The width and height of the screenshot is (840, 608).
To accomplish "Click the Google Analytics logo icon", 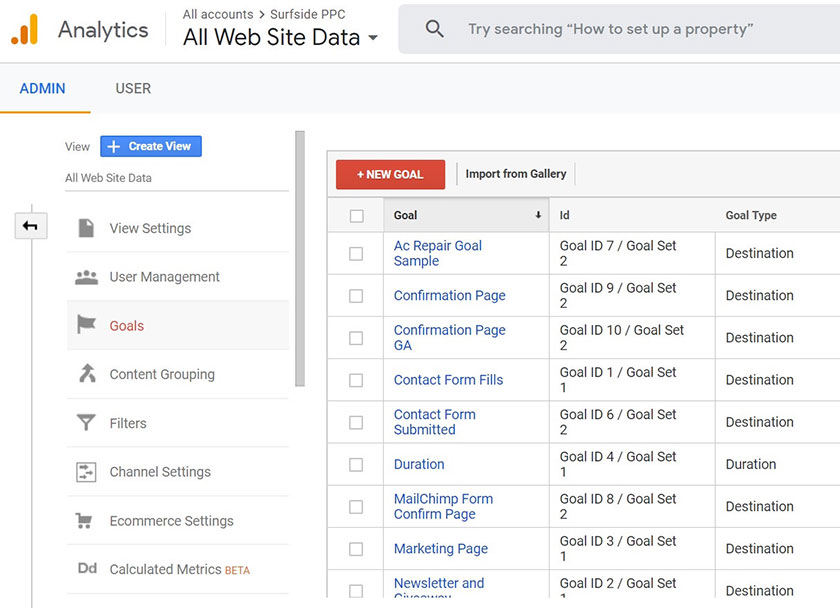I will pos(24,30).
